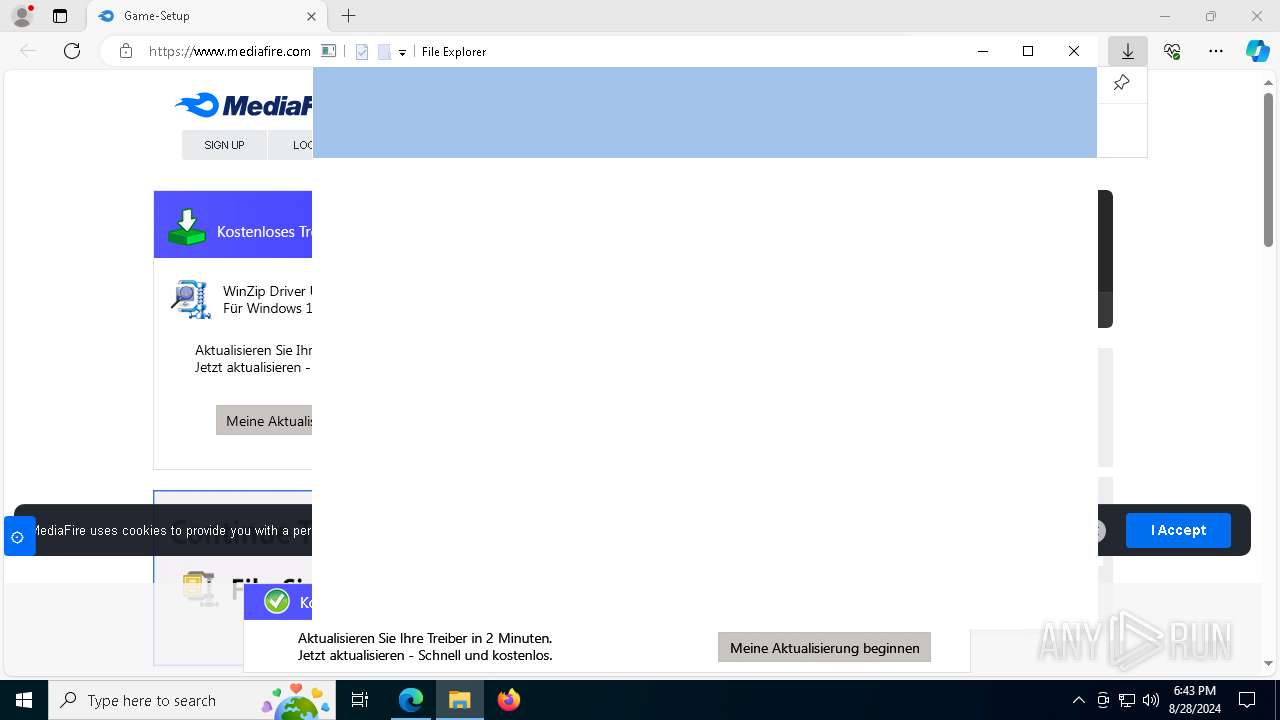Launch Copilot from the Edge toolbar

1257,51
